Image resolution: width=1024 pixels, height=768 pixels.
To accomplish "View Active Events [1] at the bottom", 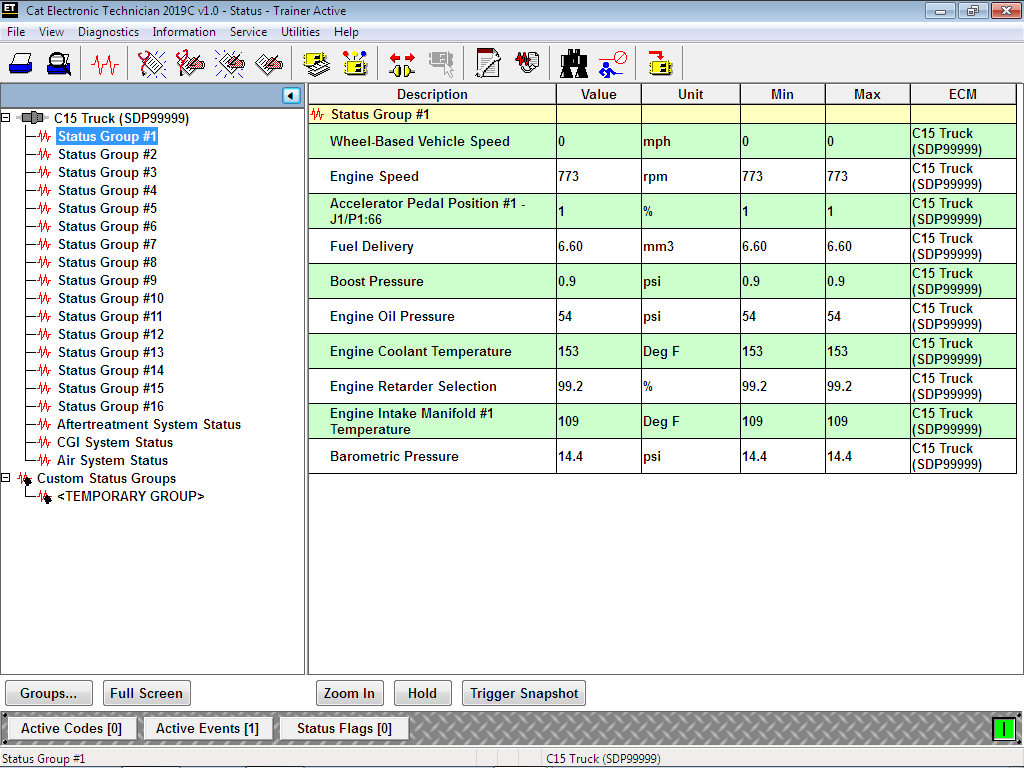I will coord(207,727).
